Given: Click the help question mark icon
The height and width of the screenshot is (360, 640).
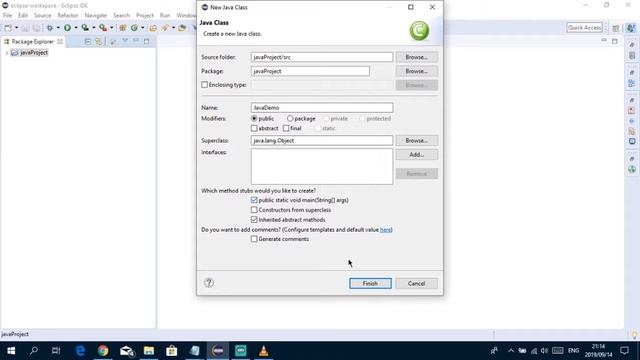Looking at the screenshot, I should tap(209, 282).
